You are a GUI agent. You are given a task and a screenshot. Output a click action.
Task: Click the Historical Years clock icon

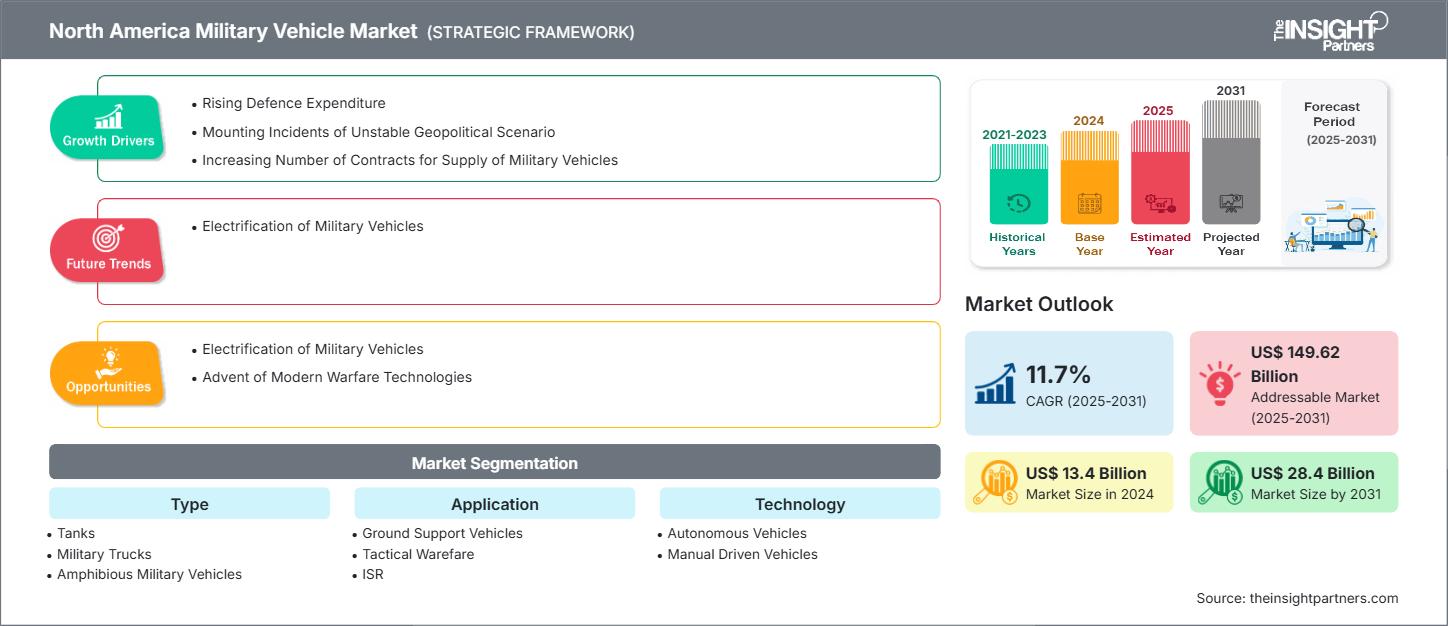tap(1018, 203)
